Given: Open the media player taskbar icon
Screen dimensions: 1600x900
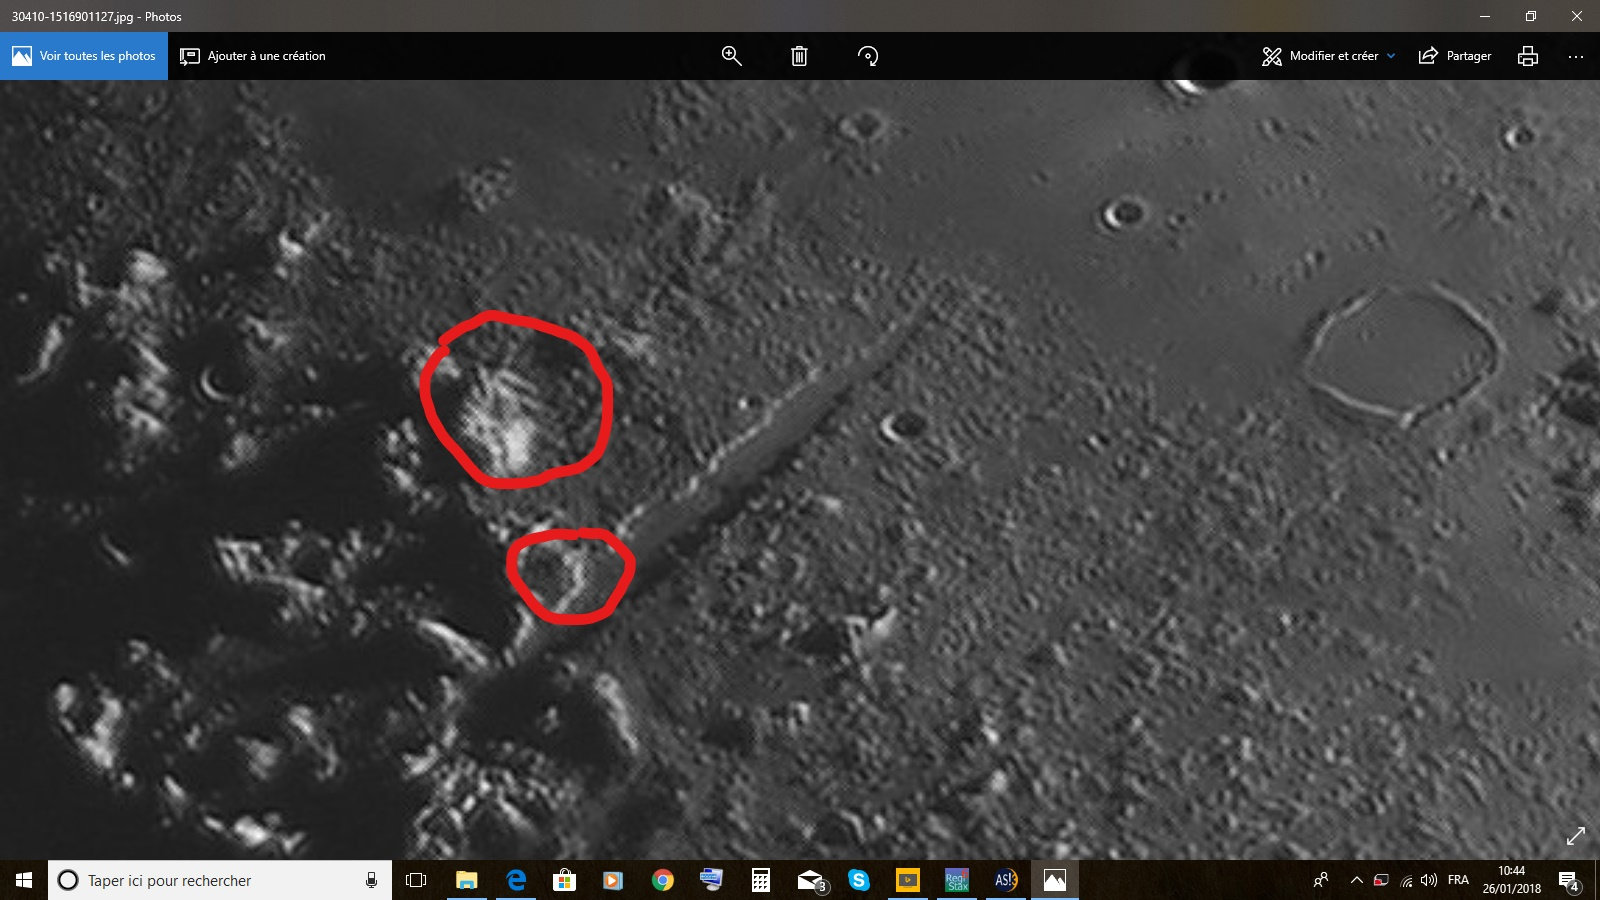Looking at the screenshot, I should tap(613, 880).
